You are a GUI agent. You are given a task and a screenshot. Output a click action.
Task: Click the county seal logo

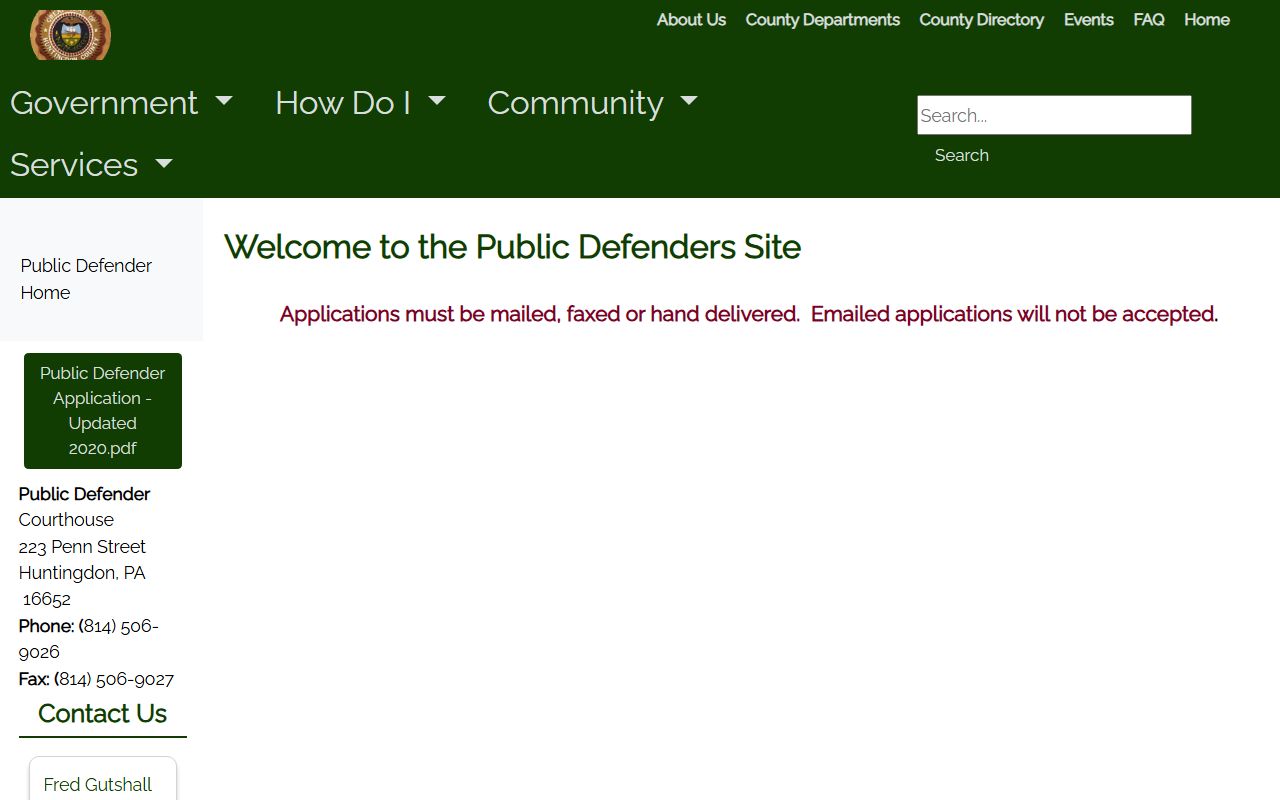[x=70, y=35]
